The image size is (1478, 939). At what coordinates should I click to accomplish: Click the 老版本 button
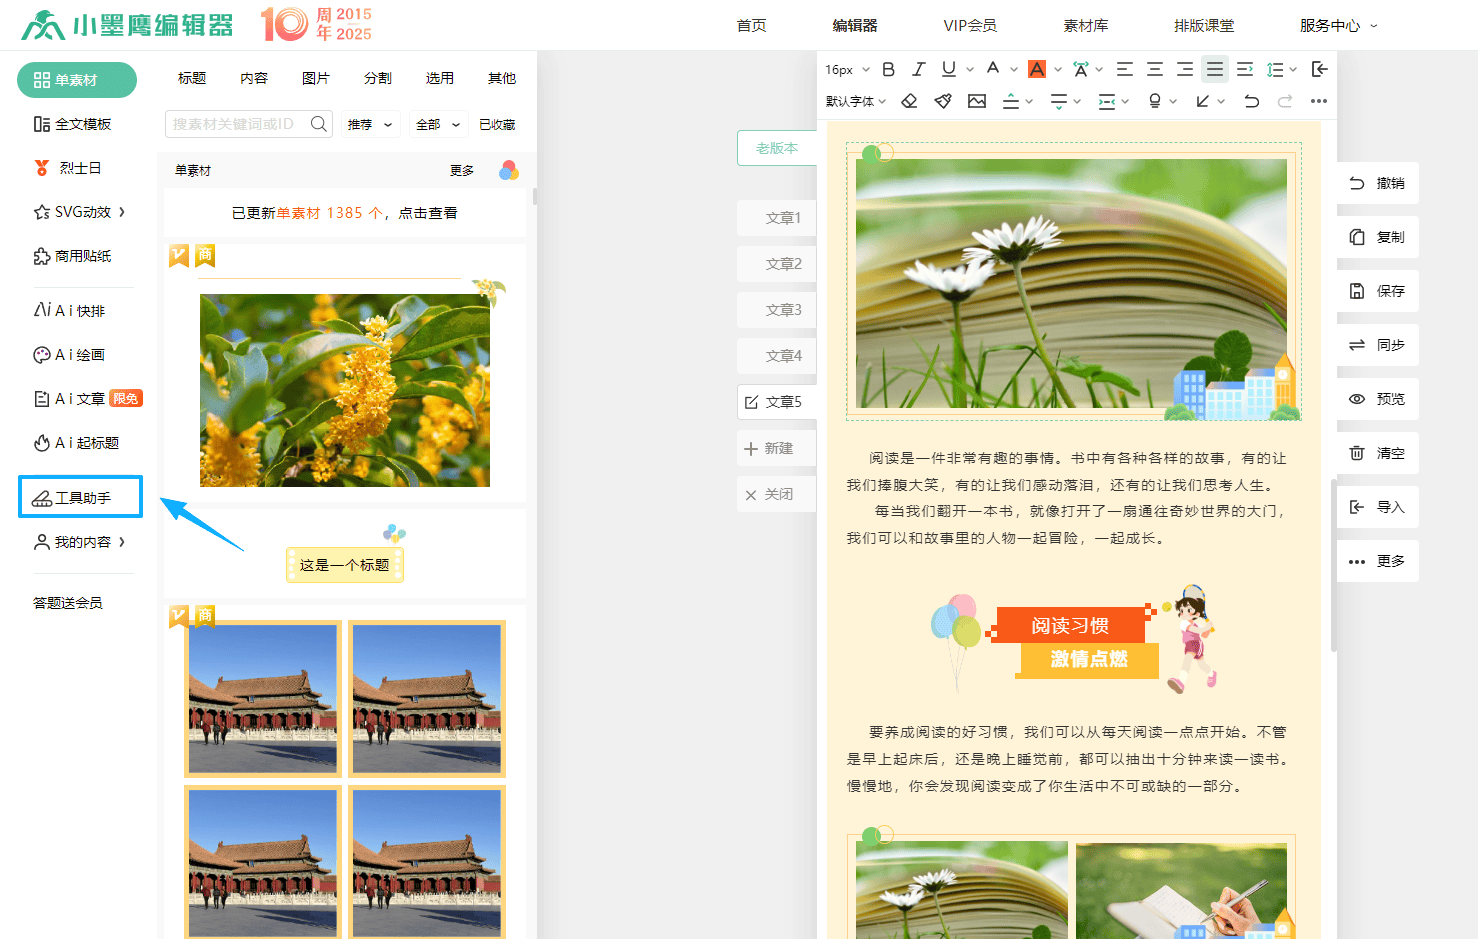(x=777, y=148)
